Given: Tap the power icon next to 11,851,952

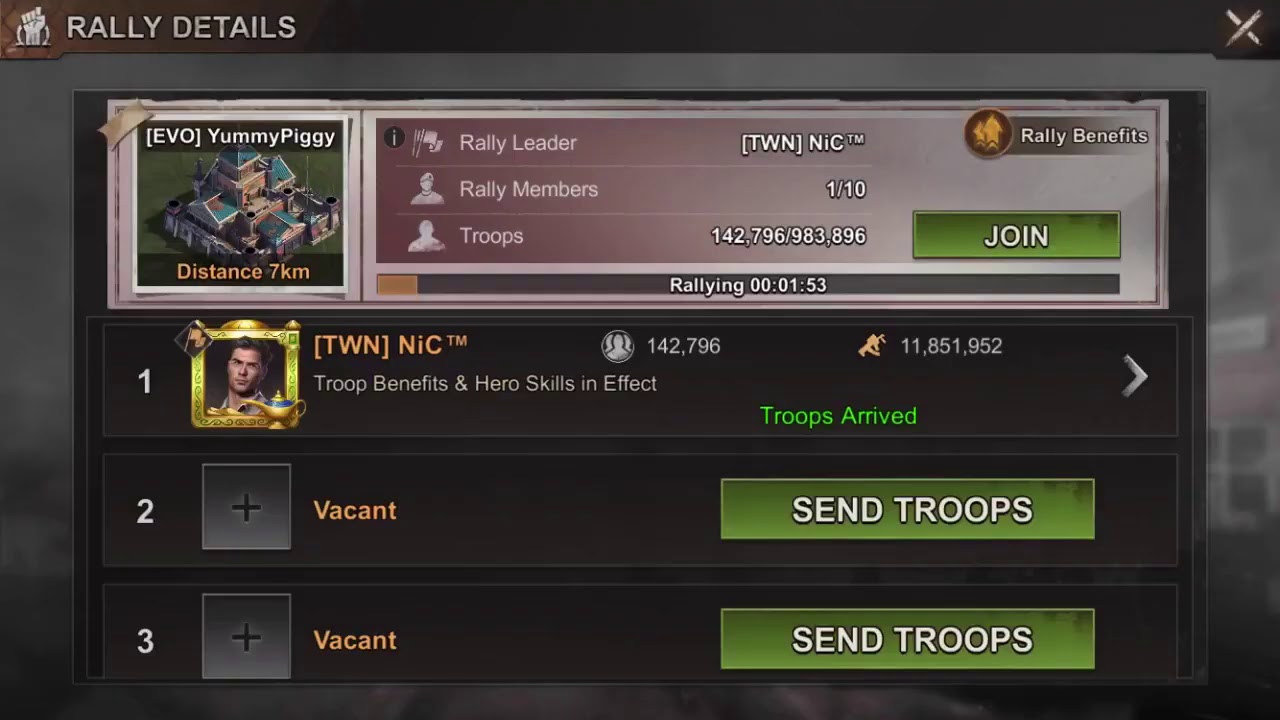Looking at the screenshot, I should (x=872, y=346).
